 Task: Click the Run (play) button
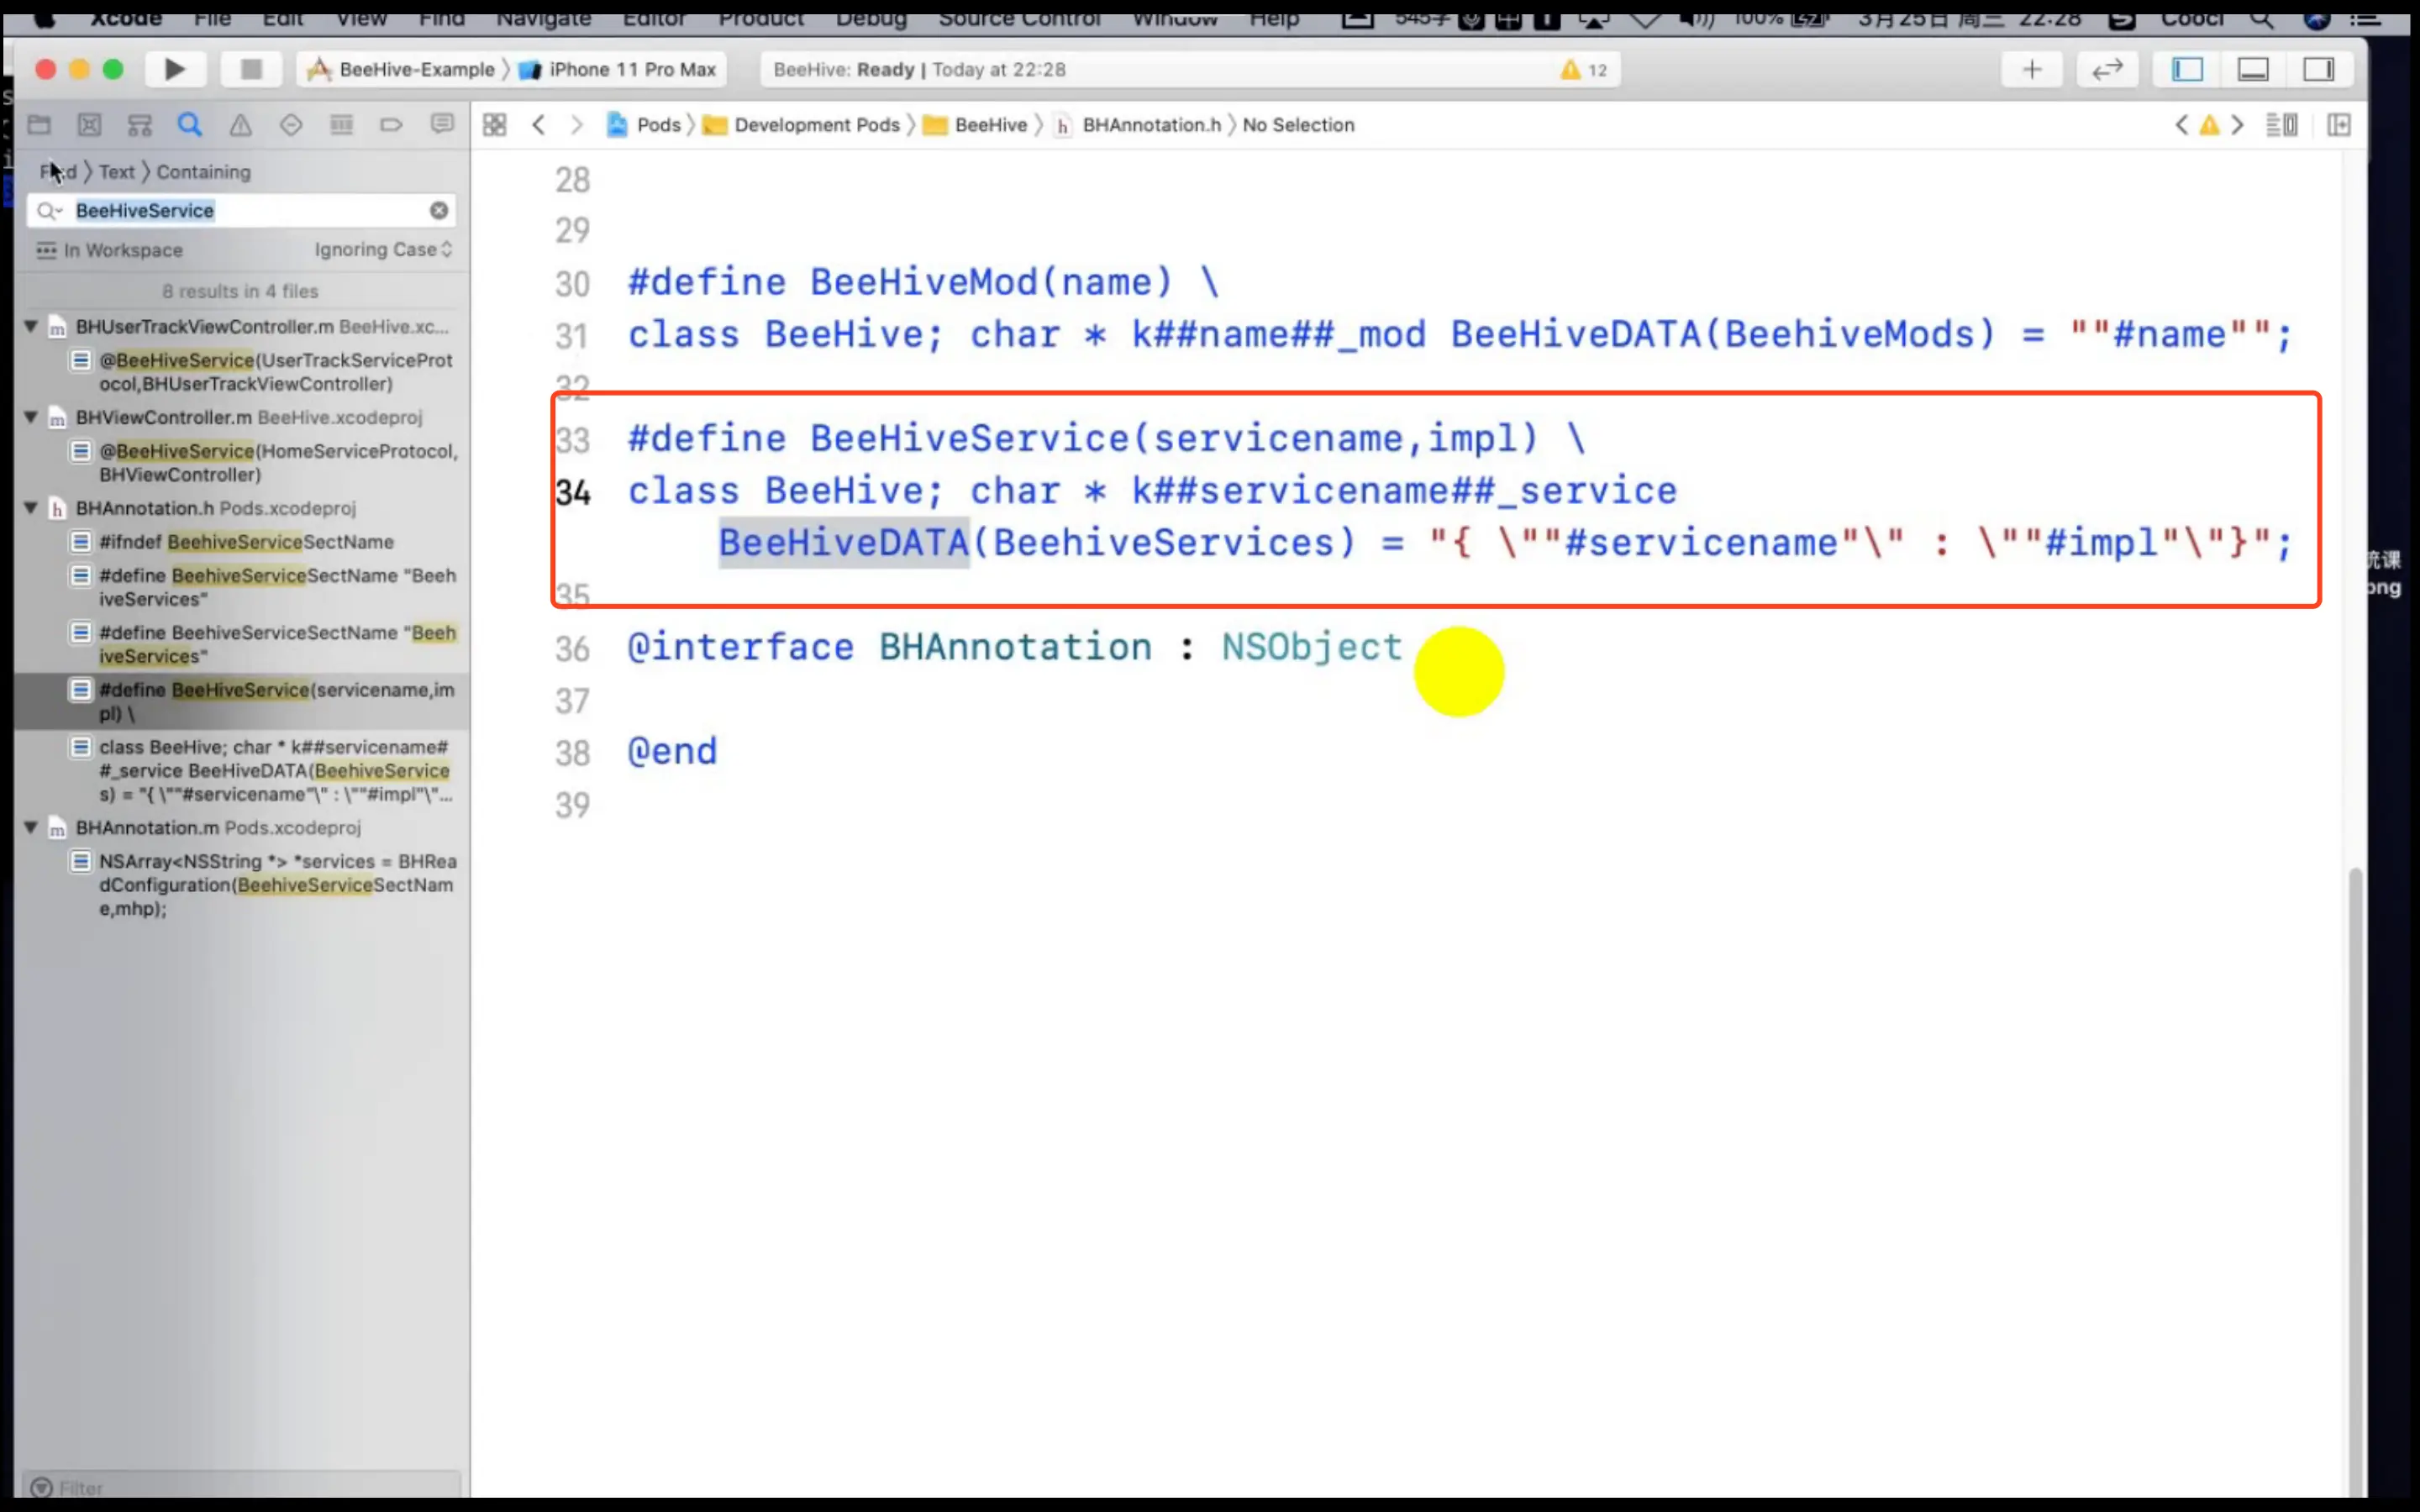pyautogui.click(x=175, y=69)
